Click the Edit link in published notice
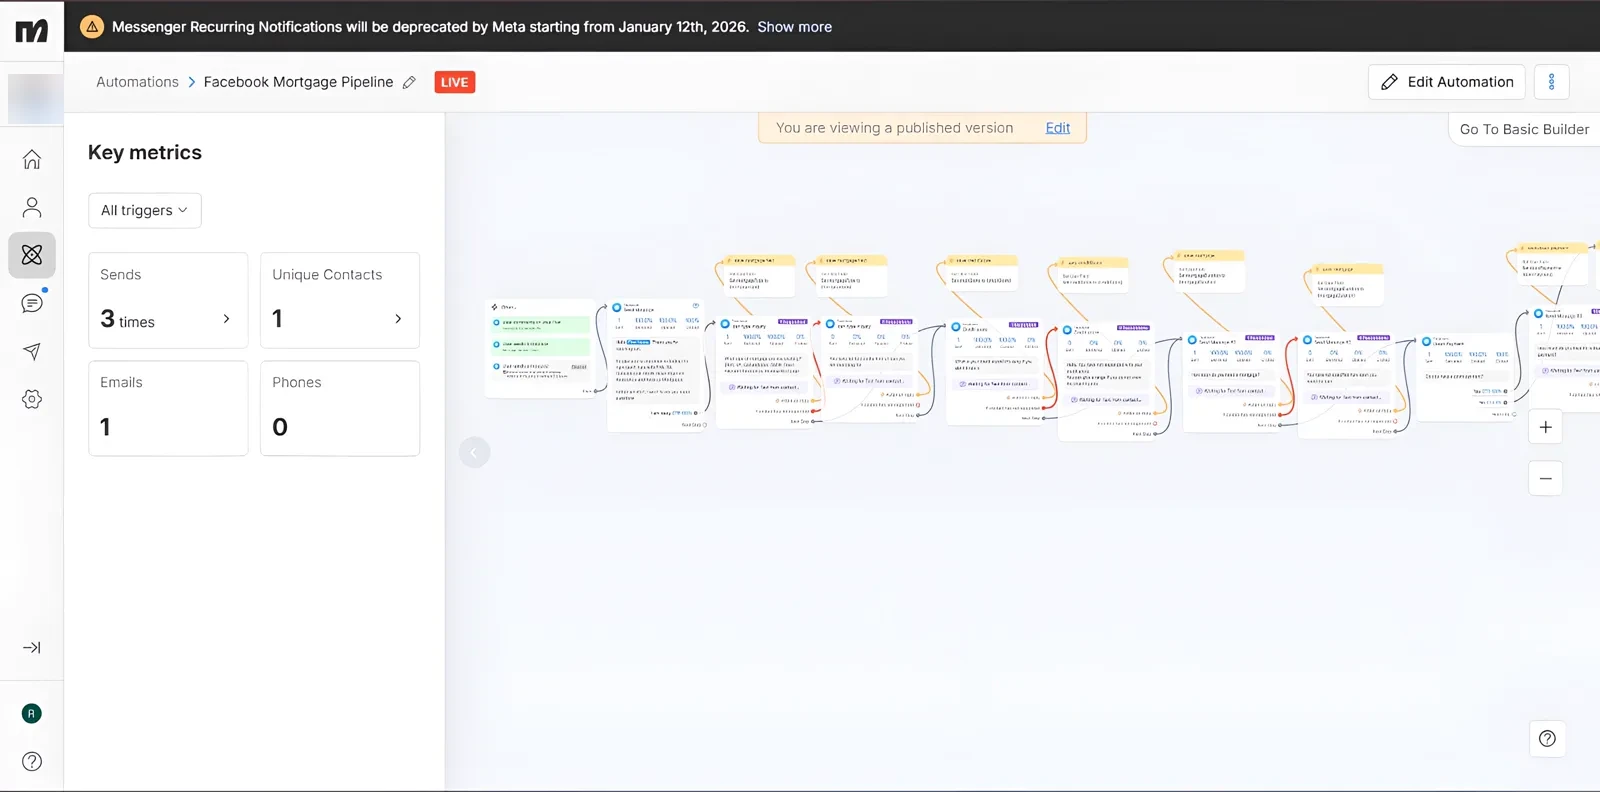Image resolution: width=1600 pixels, height=792 pixels. pos(1057,128)
